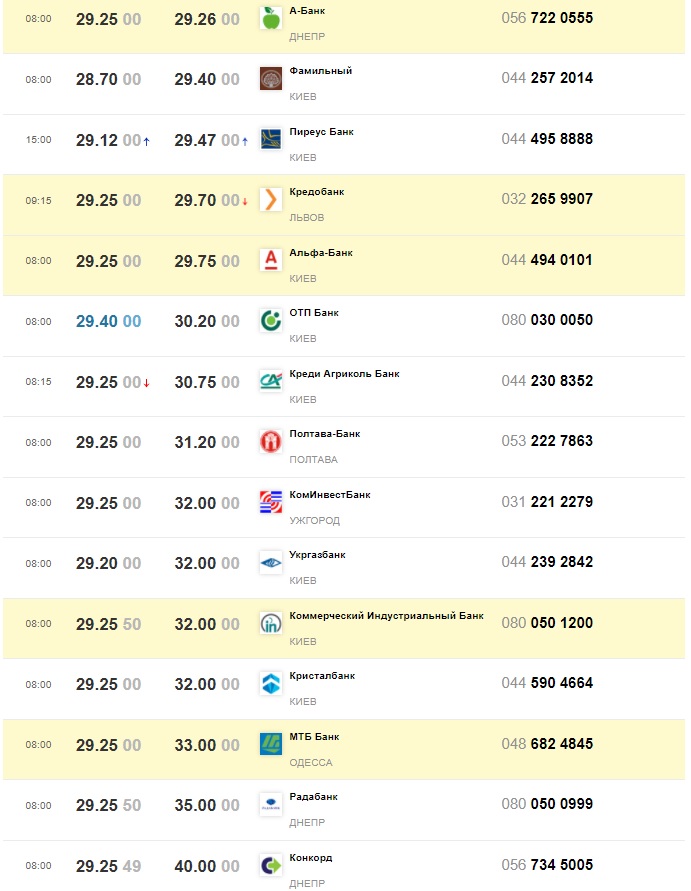Click the Креди Агриколь Банк logo
The image size is (691, 891).
[270, 381]
